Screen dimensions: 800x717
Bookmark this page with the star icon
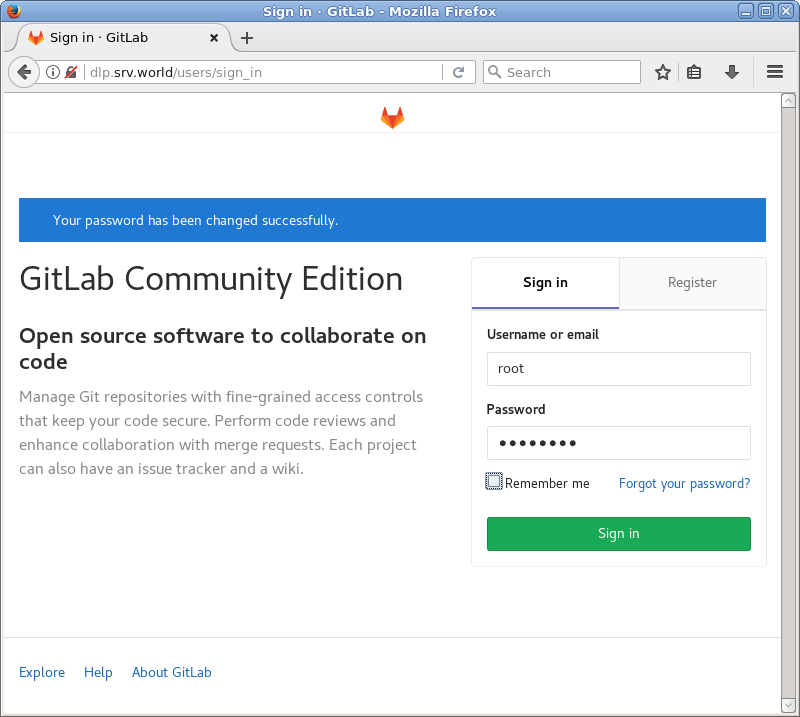click(x=663, y=72)
